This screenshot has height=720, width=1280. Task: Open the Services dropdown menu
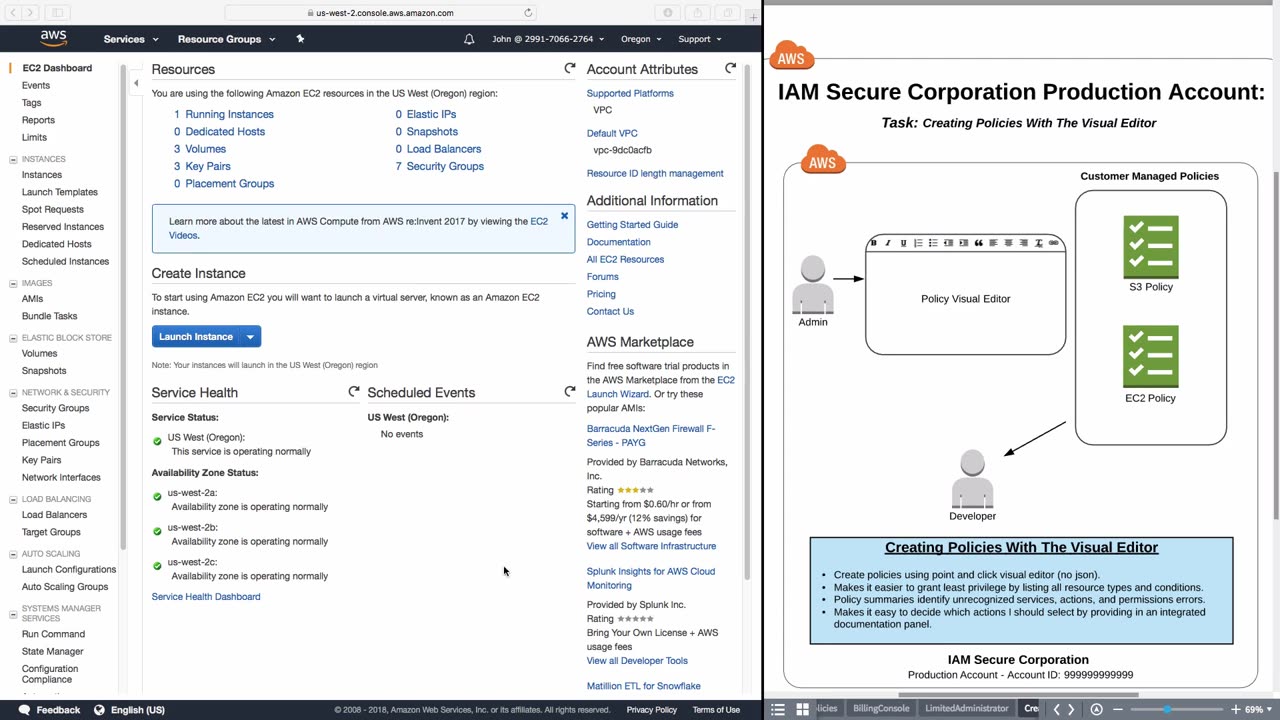coord(131,39)
